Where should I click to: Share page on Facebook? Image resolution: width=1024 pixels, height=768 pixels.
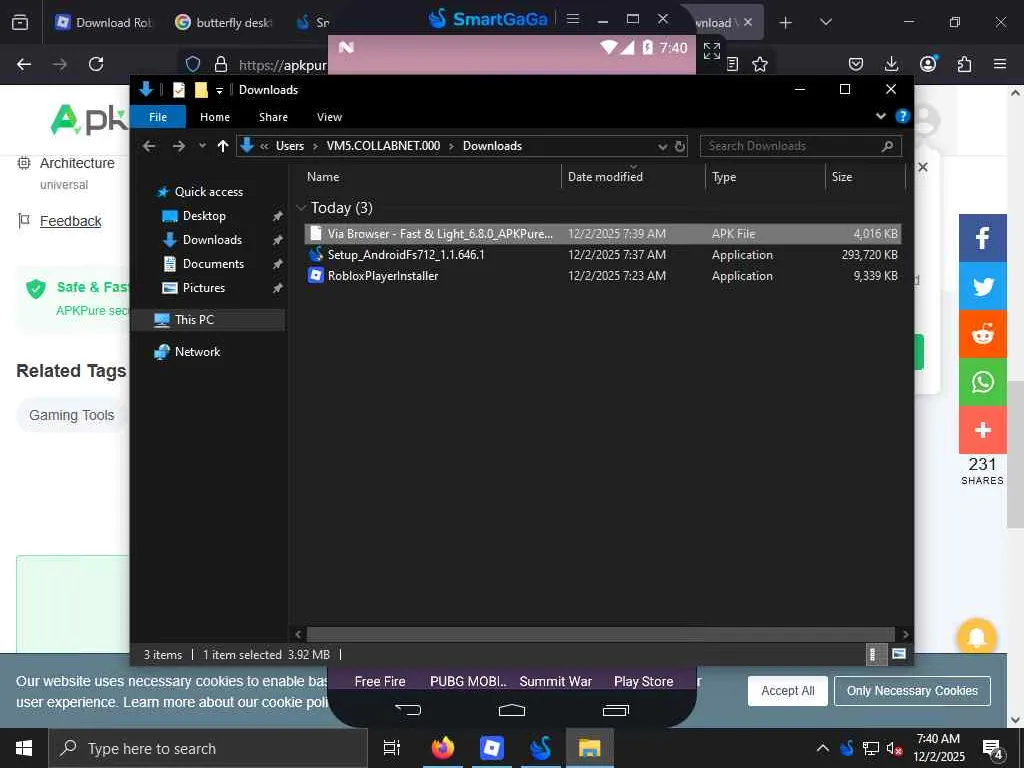[982, 238]
